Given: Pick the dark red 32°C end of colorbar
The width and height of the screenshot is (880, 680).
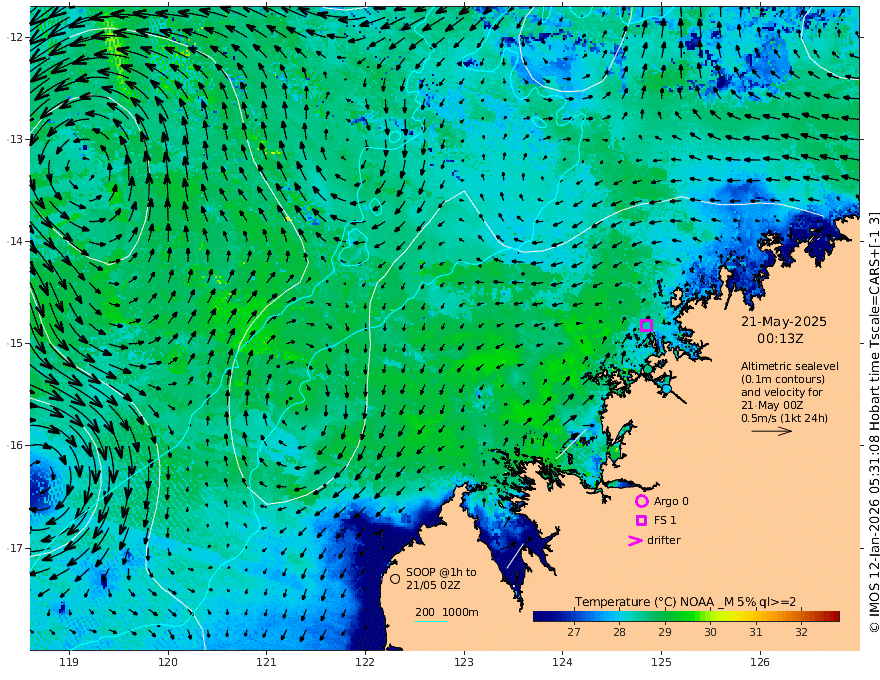Looking at the screenshot, I should coord(832,616).
